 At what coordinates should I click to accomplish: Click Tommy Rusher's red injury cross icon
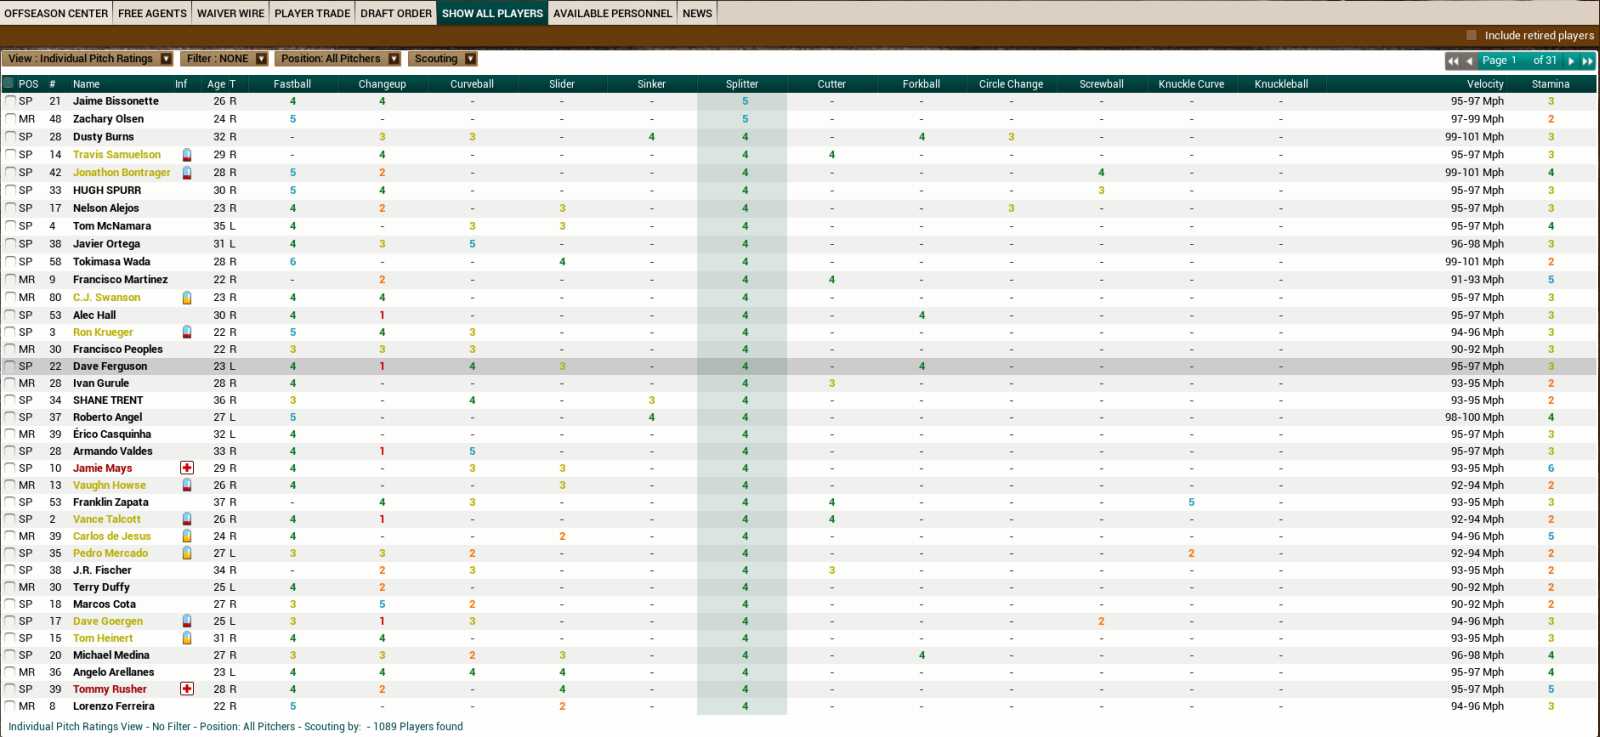[187, 689]
